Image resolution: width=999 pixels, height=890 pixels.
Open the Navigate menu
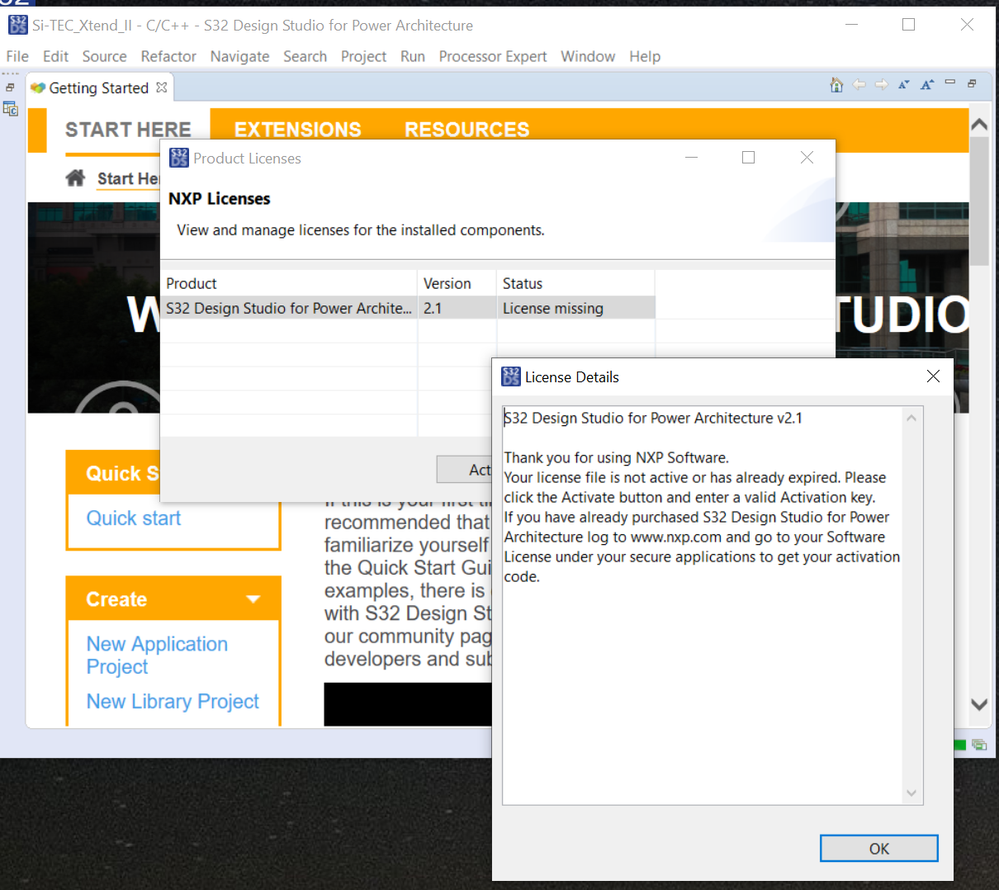click(240, 57)
